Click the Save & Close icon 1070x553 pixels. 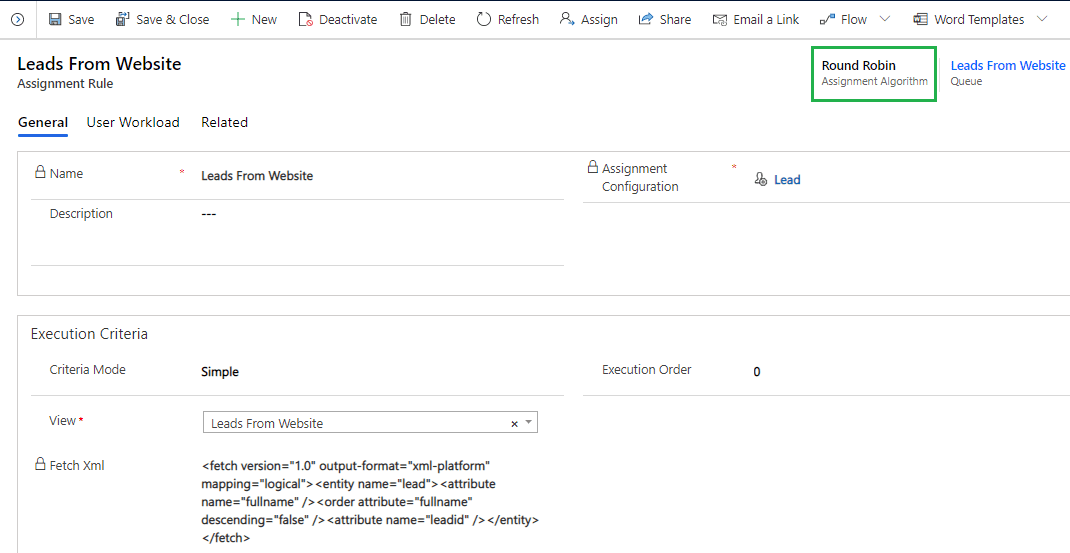tap(122, 19)
